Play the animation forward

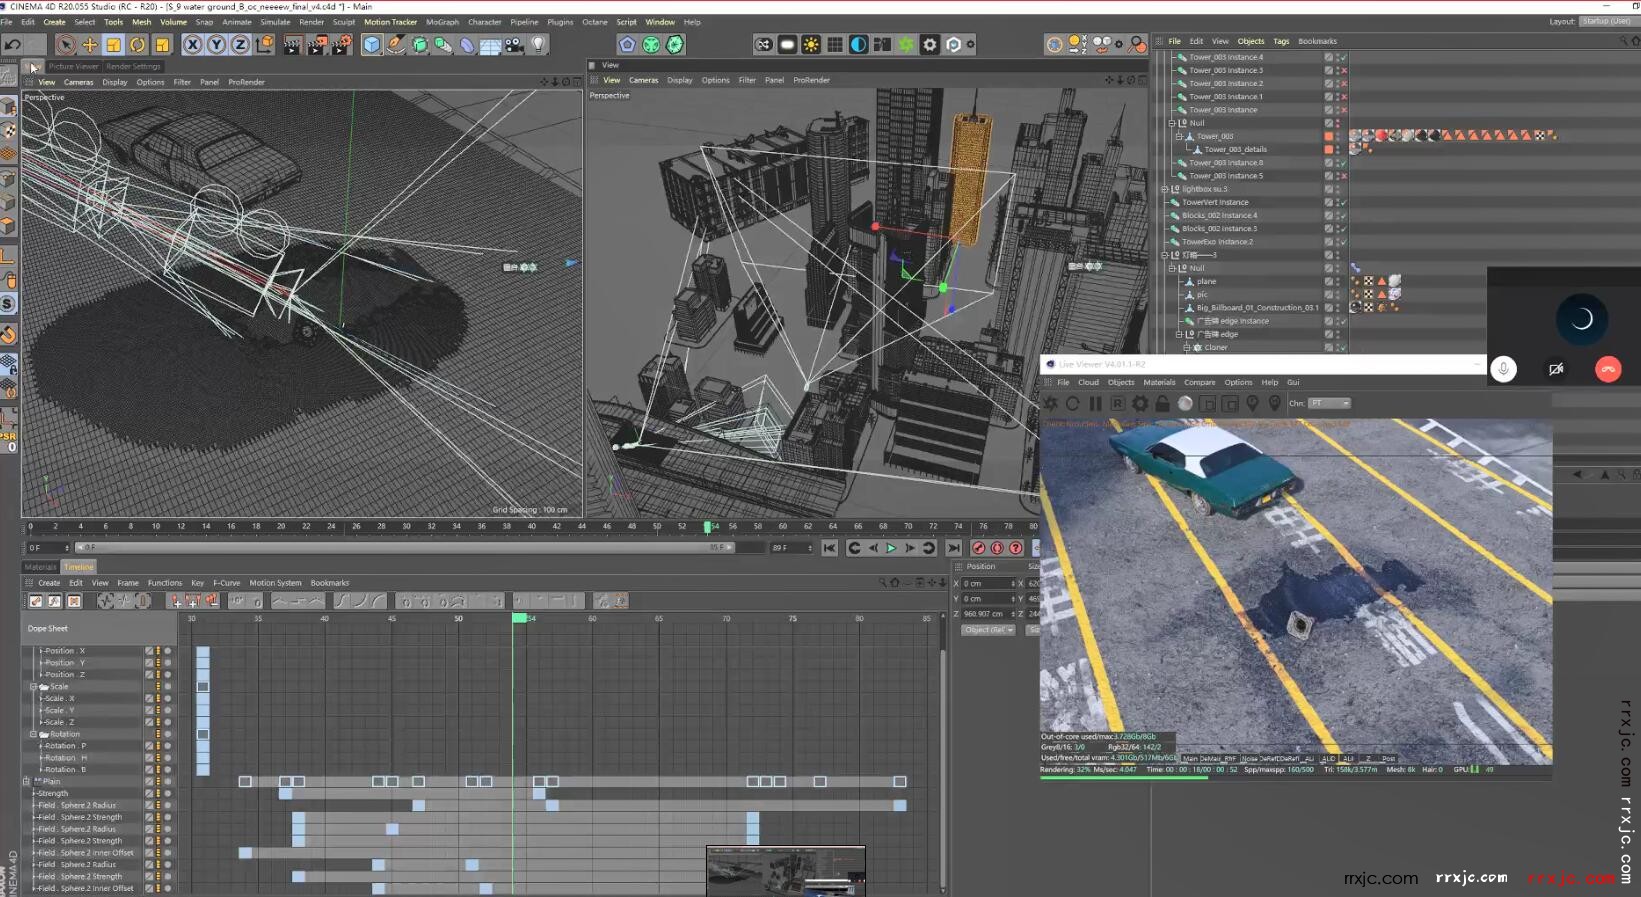[891, 548]
